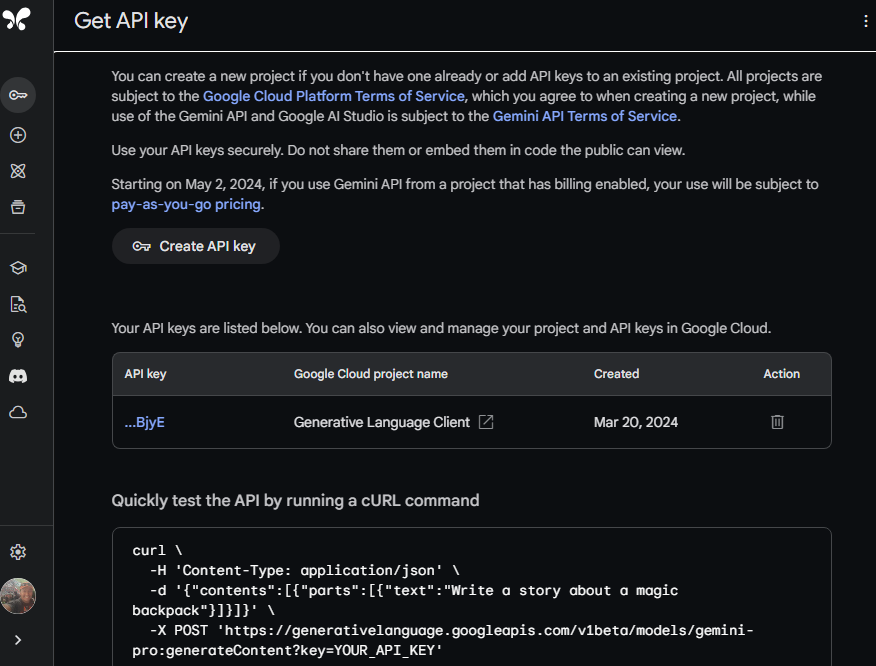The width and height of the screenshot is (876, 666).
Task: Open the Get API key sidebar icon
Action: point(18,95)
